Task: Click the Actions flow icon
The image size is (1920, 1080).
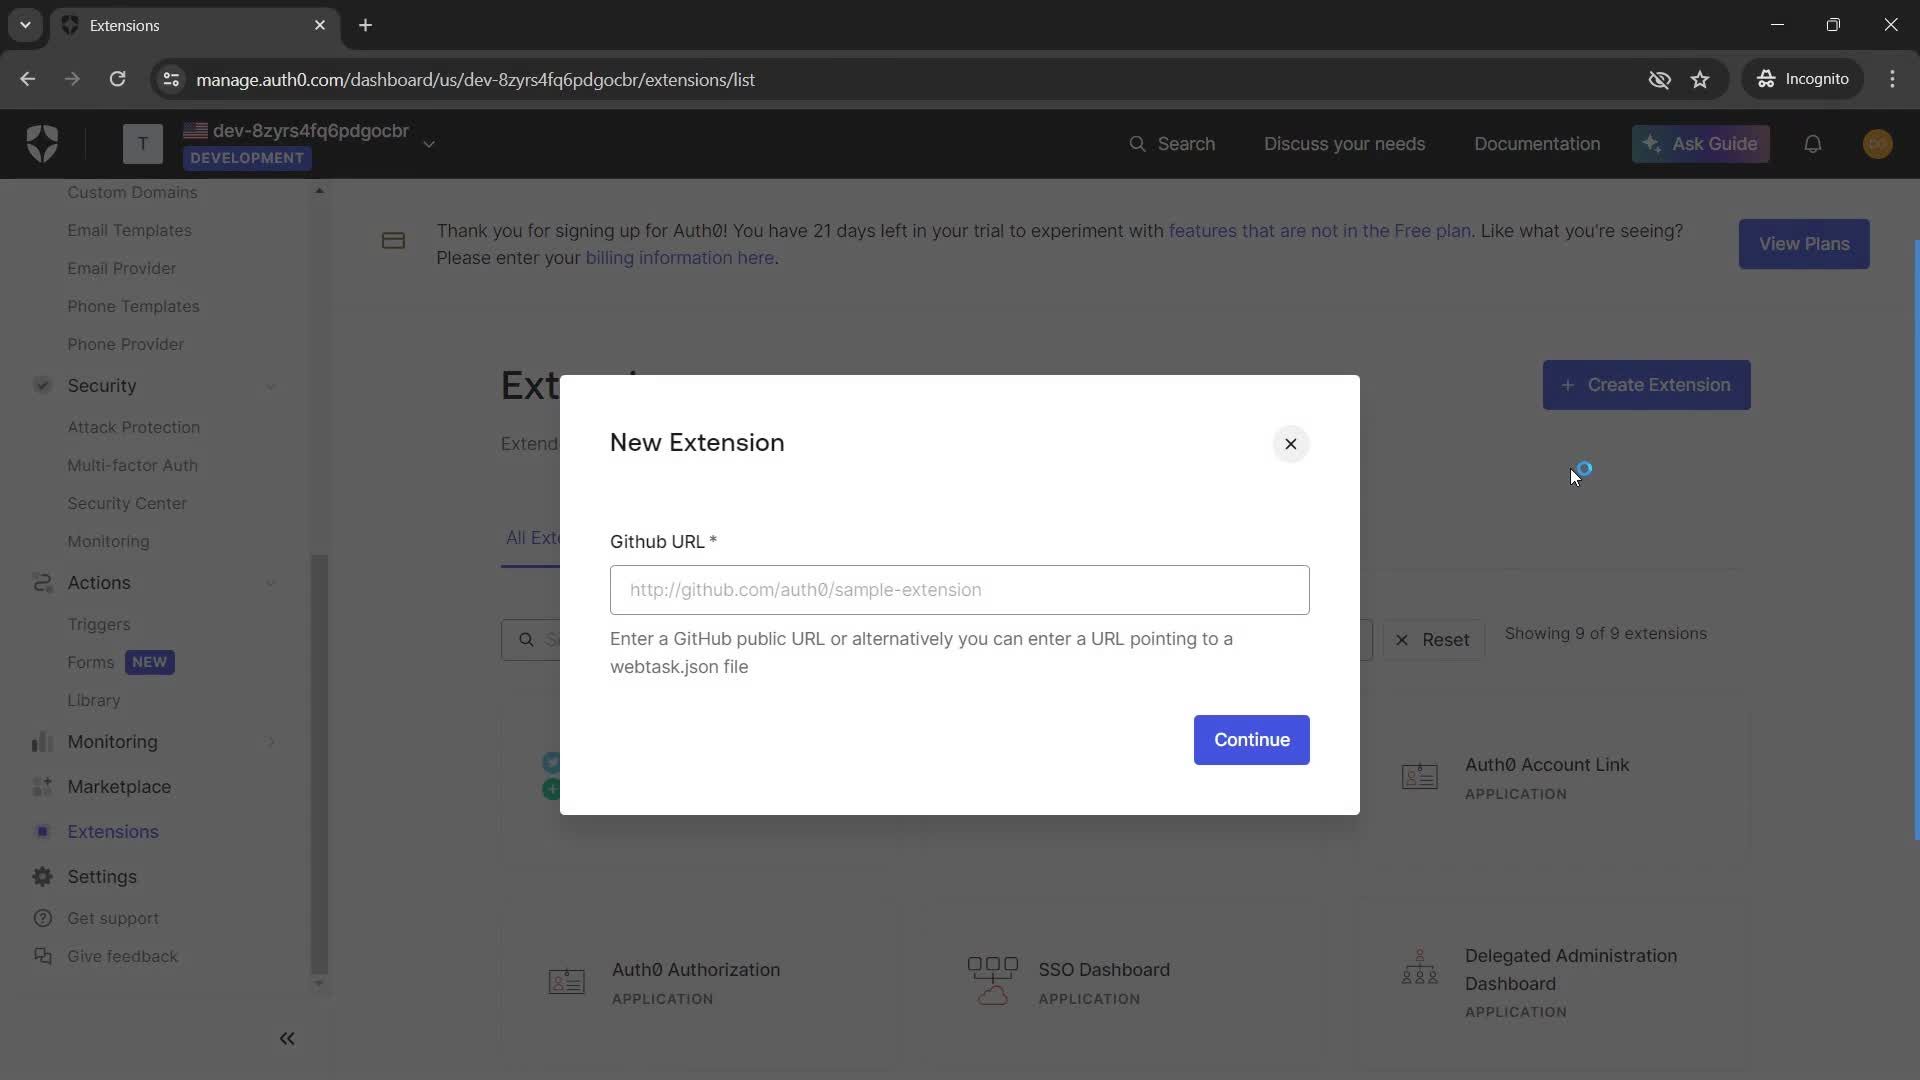Action: click(x=42, y=582)
